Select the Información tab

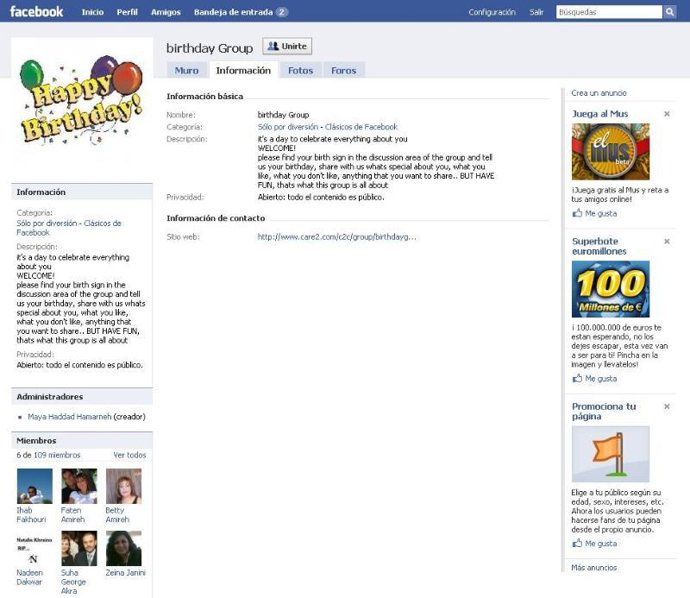tap(243, 70)
